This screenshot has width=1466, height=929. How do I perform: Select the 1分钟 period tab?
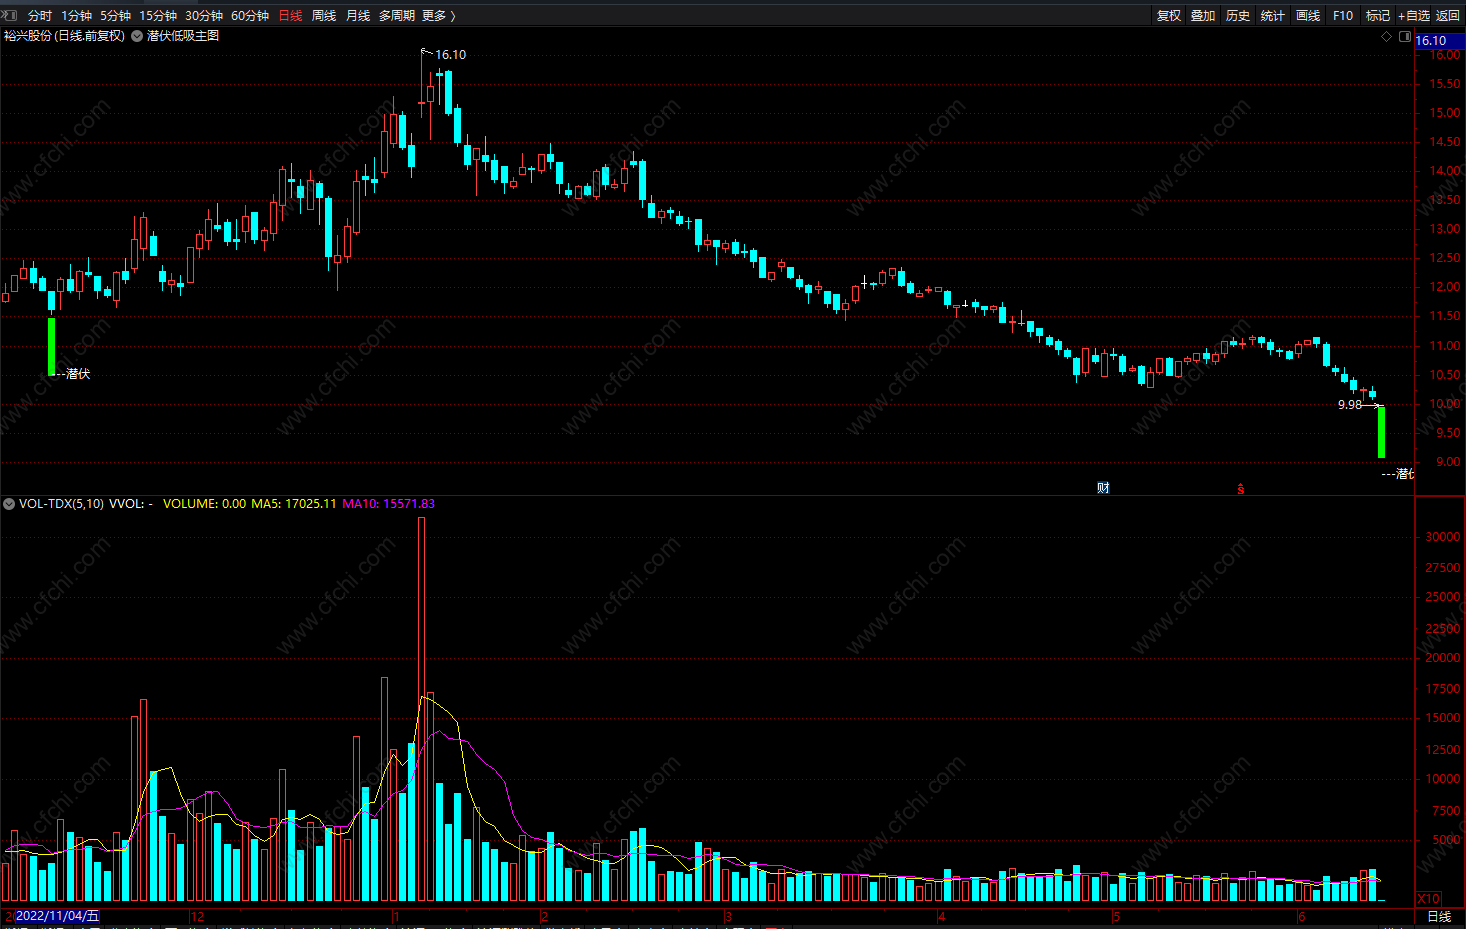pos(76,15)
